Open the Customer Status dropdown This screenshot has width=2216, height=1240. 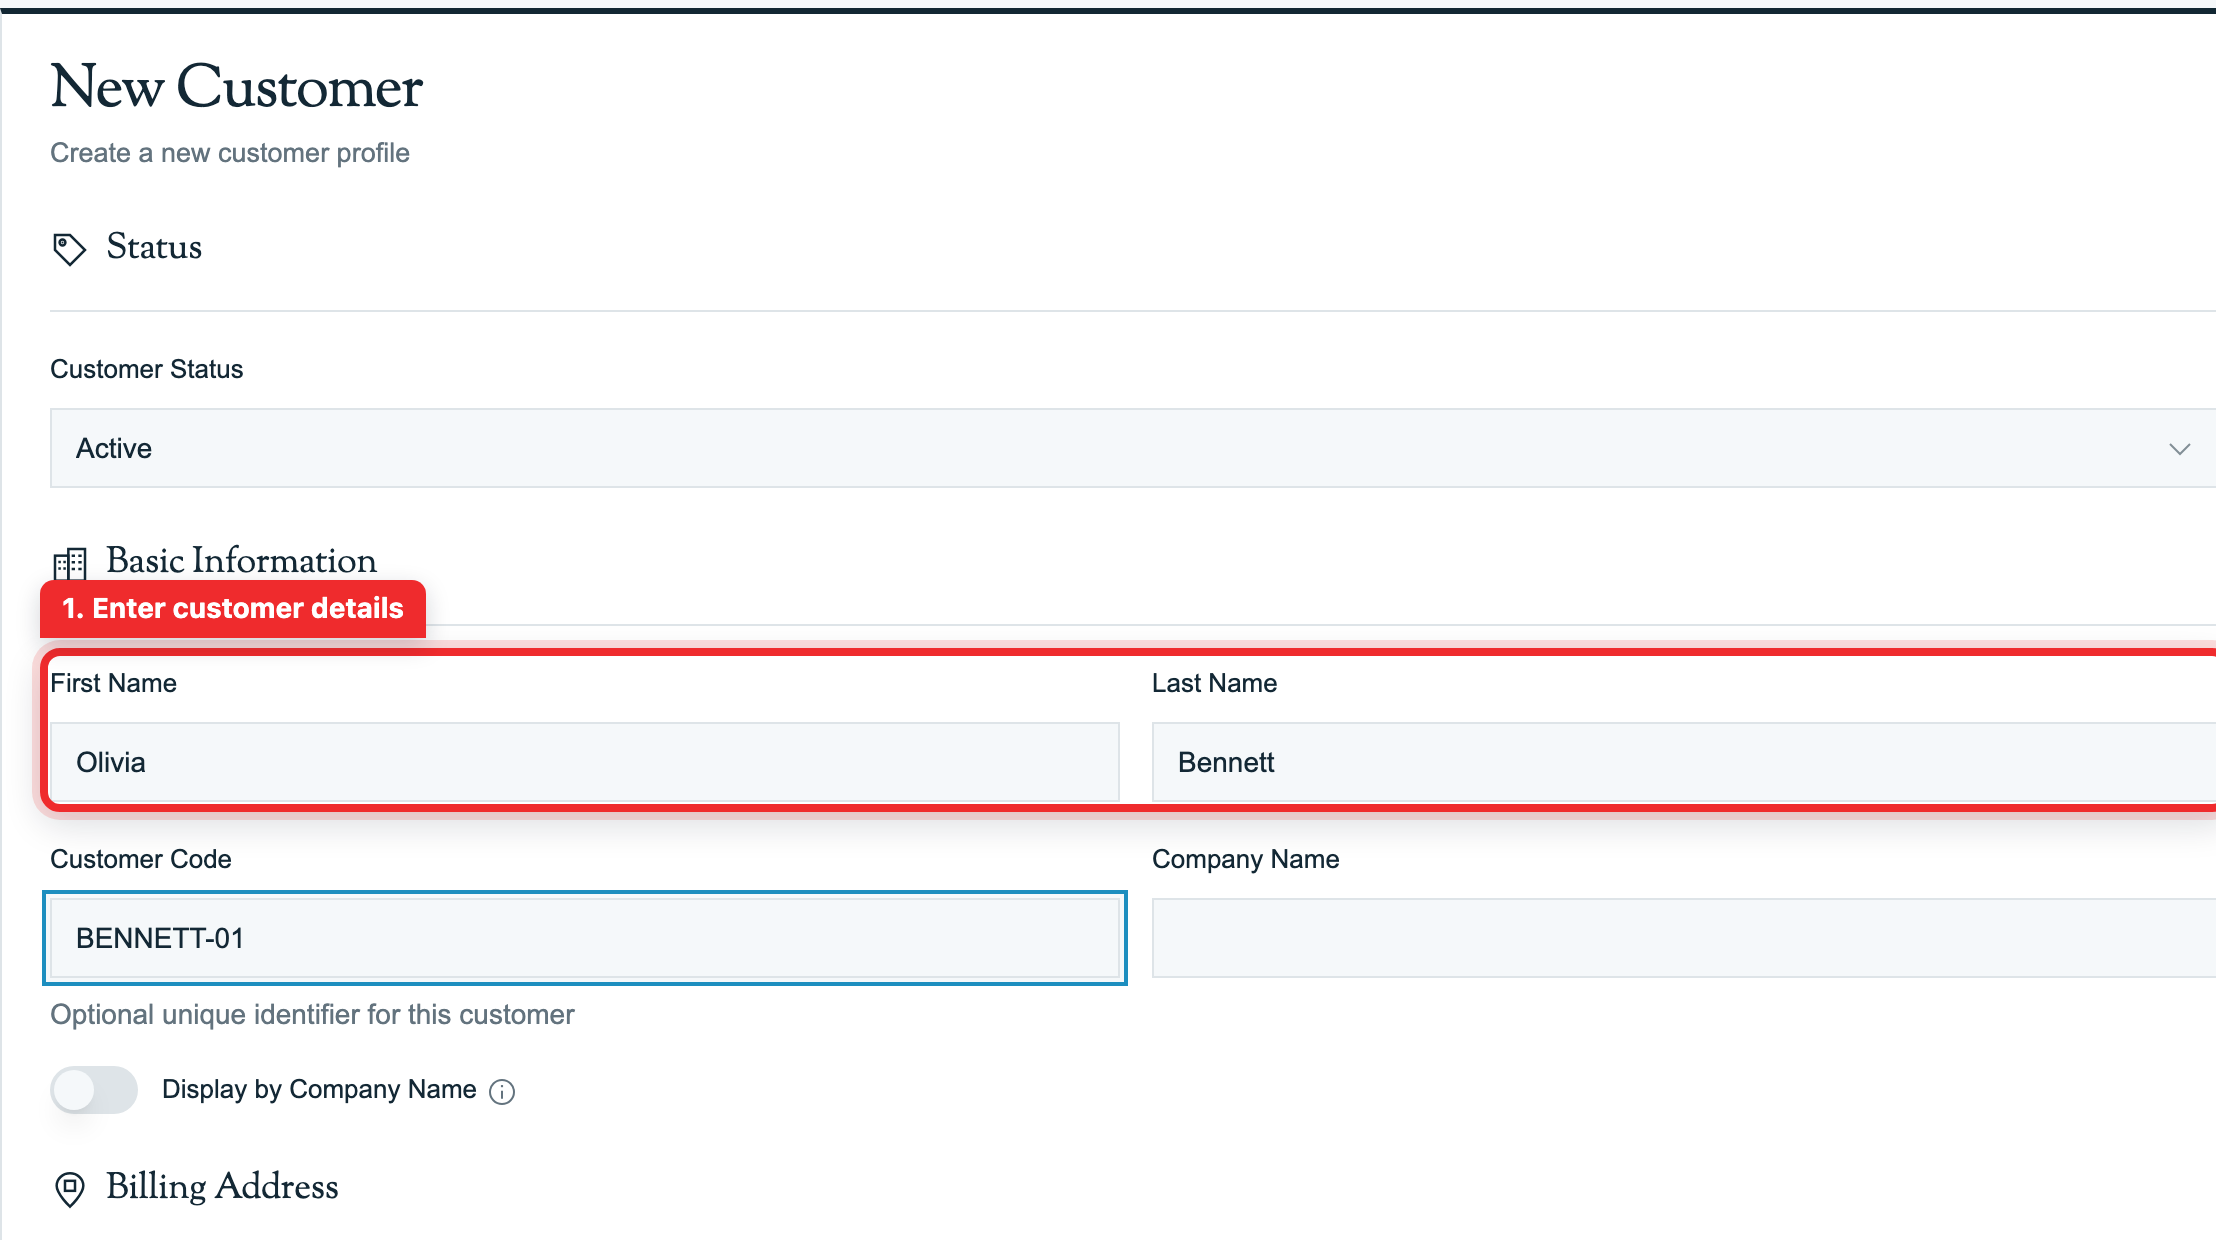click(x=1133, y=448)
